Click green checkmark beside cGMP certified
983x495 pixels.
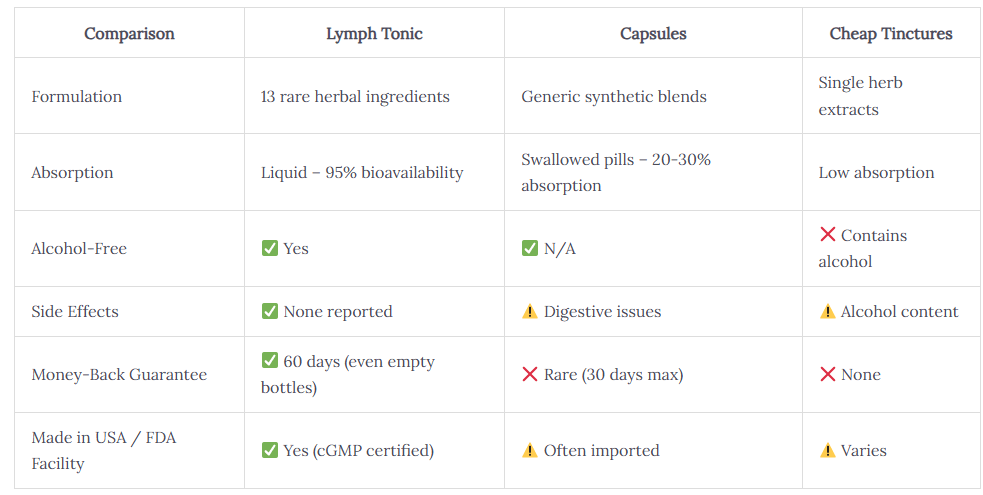(x=270, y=450)
